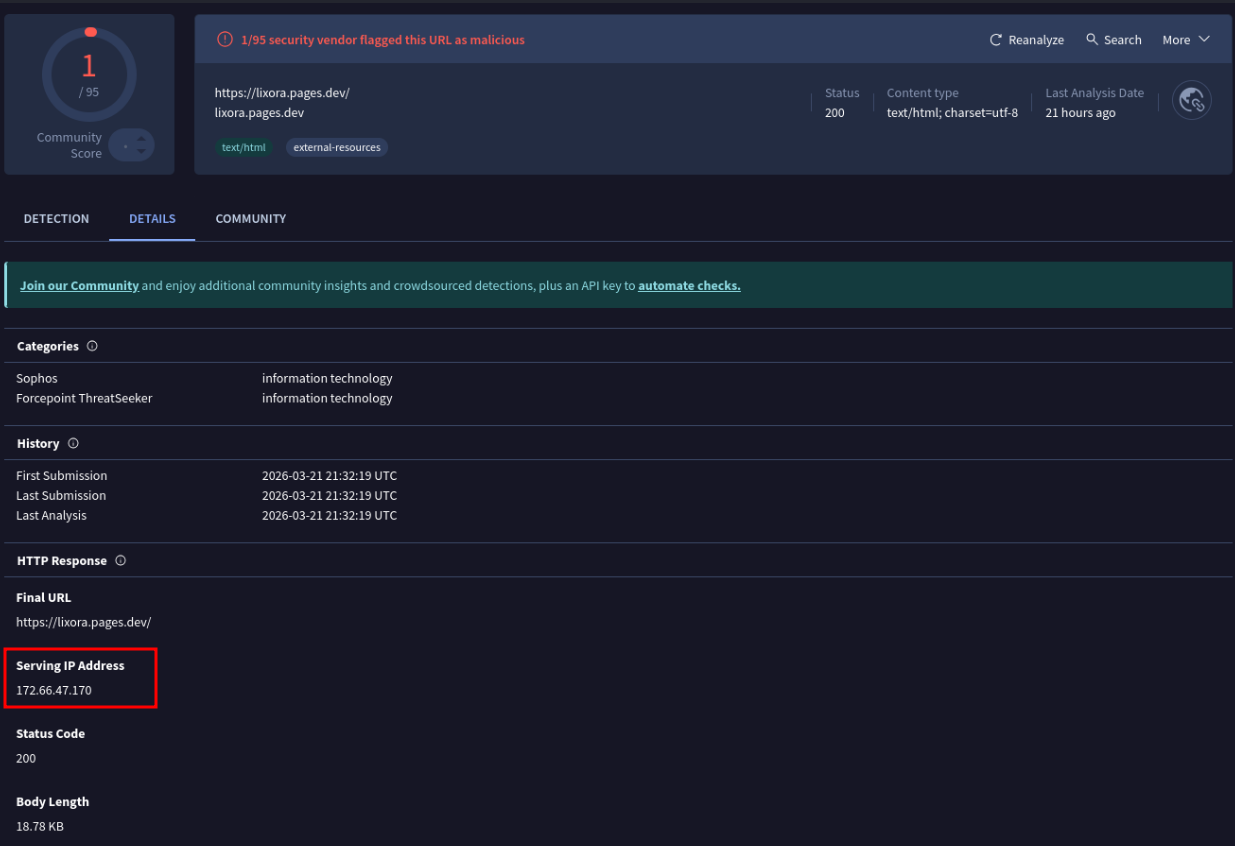Click the detection score circle gauge
This screenshot has width=1235, height=846.
coord(89,75)
